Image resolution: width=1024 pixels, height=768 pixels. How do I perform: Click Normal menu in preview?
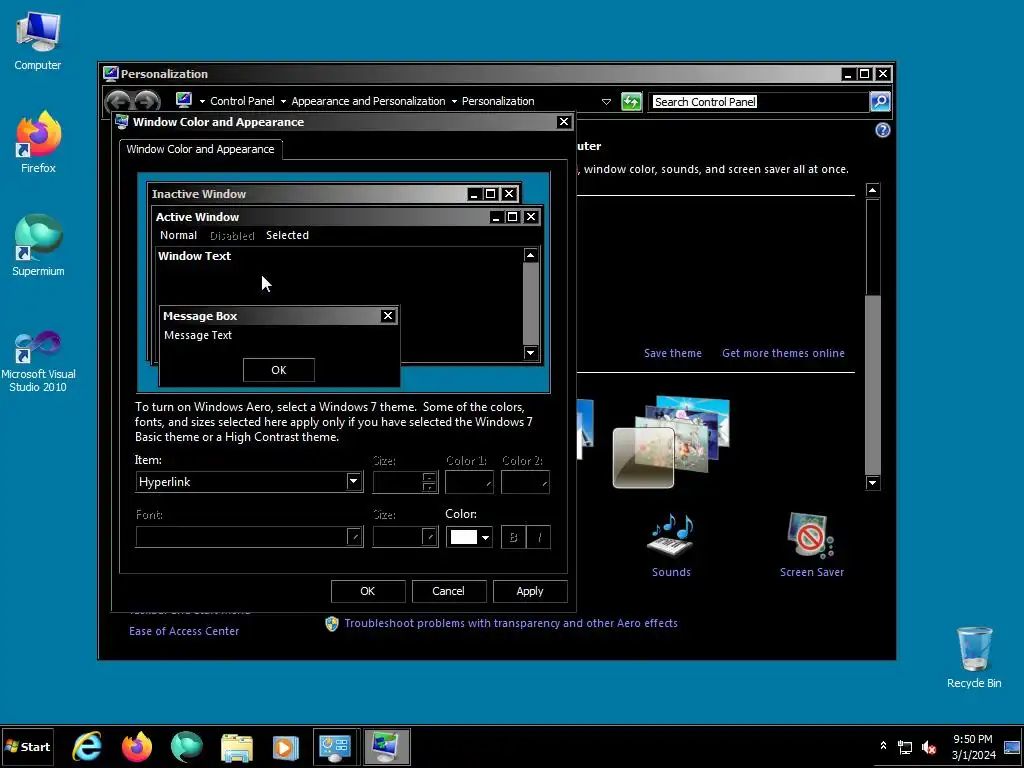pyautogui.click(x=178, y=235)
